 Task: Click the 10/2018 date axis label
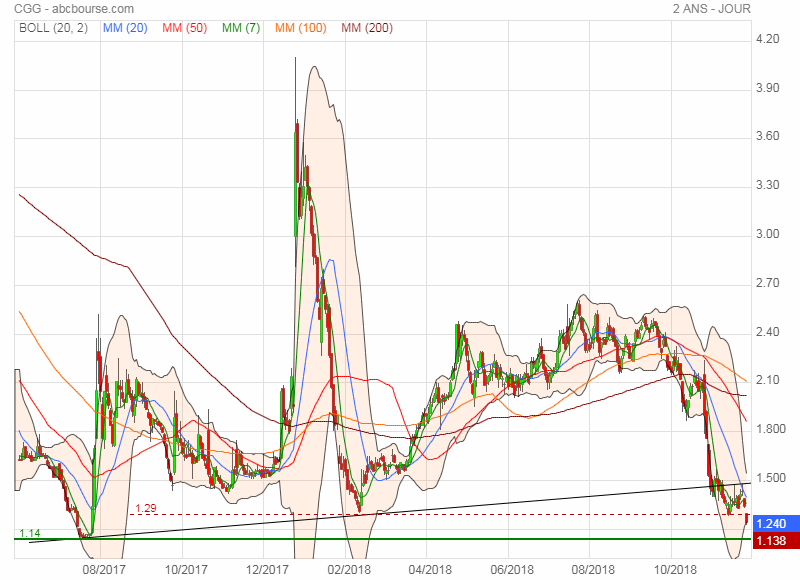(674, 569)
